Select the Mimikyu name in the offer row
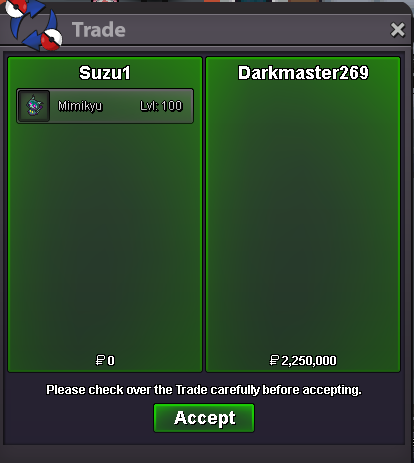This screenshot has width=414, height=463. pyautogui.click(x=80, y=106)
